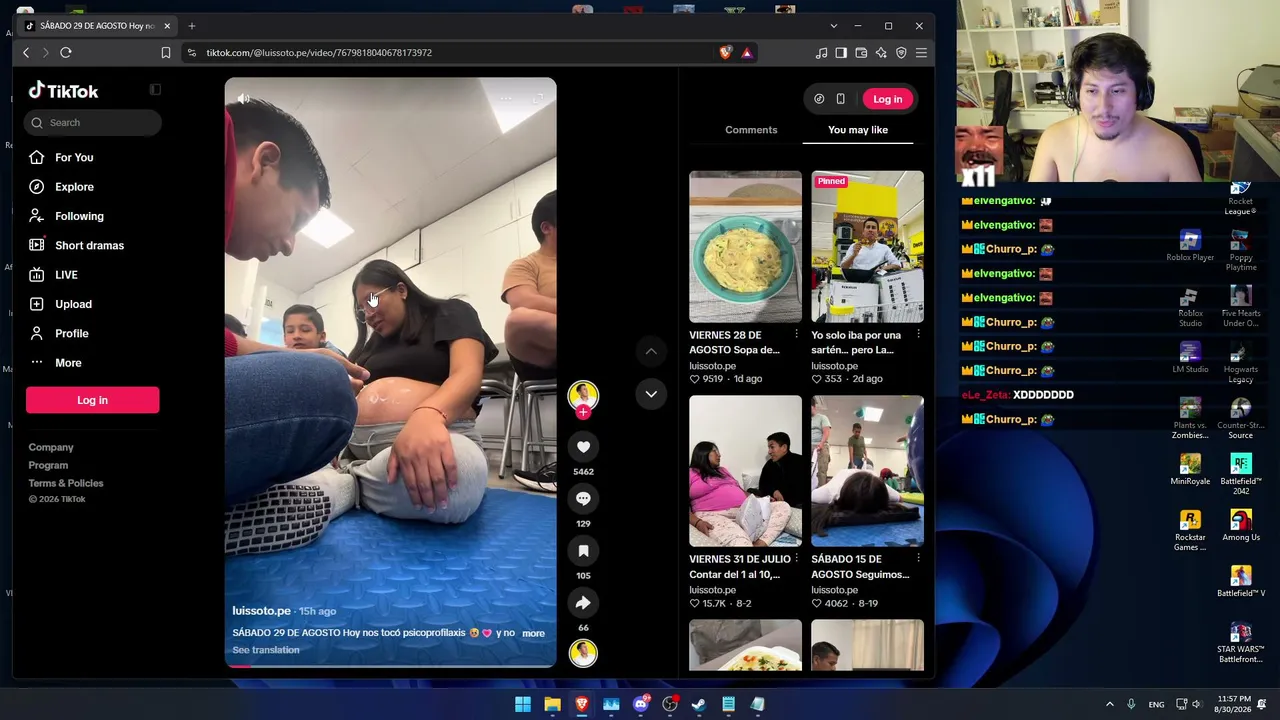This screenshot has width=1280, height=720.
Task: Open the SÁBADO 15 DE AGOSTO video thumbnail
Action: pyautogui.click(x=867, y=471)
